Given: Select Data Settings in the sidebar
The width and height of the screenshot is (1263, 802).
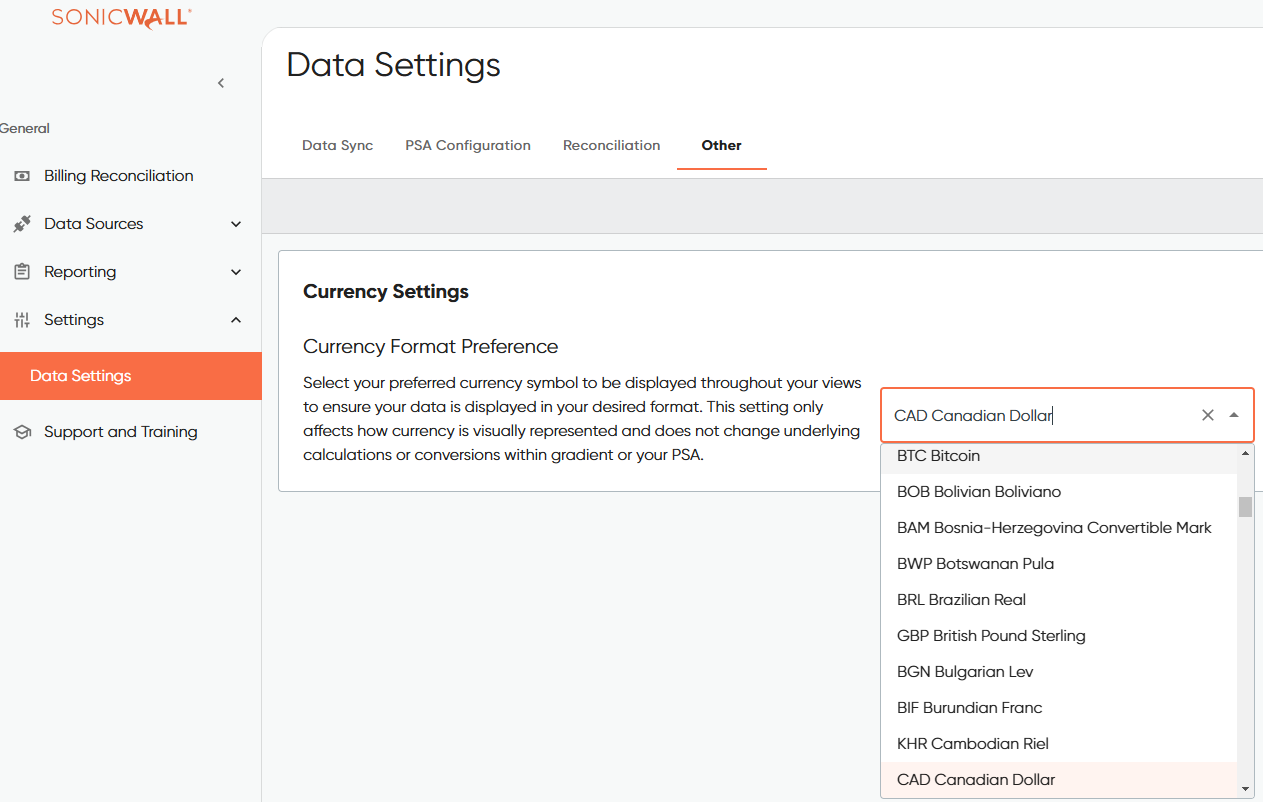Looking at the screenshot, I should point(130,376).
